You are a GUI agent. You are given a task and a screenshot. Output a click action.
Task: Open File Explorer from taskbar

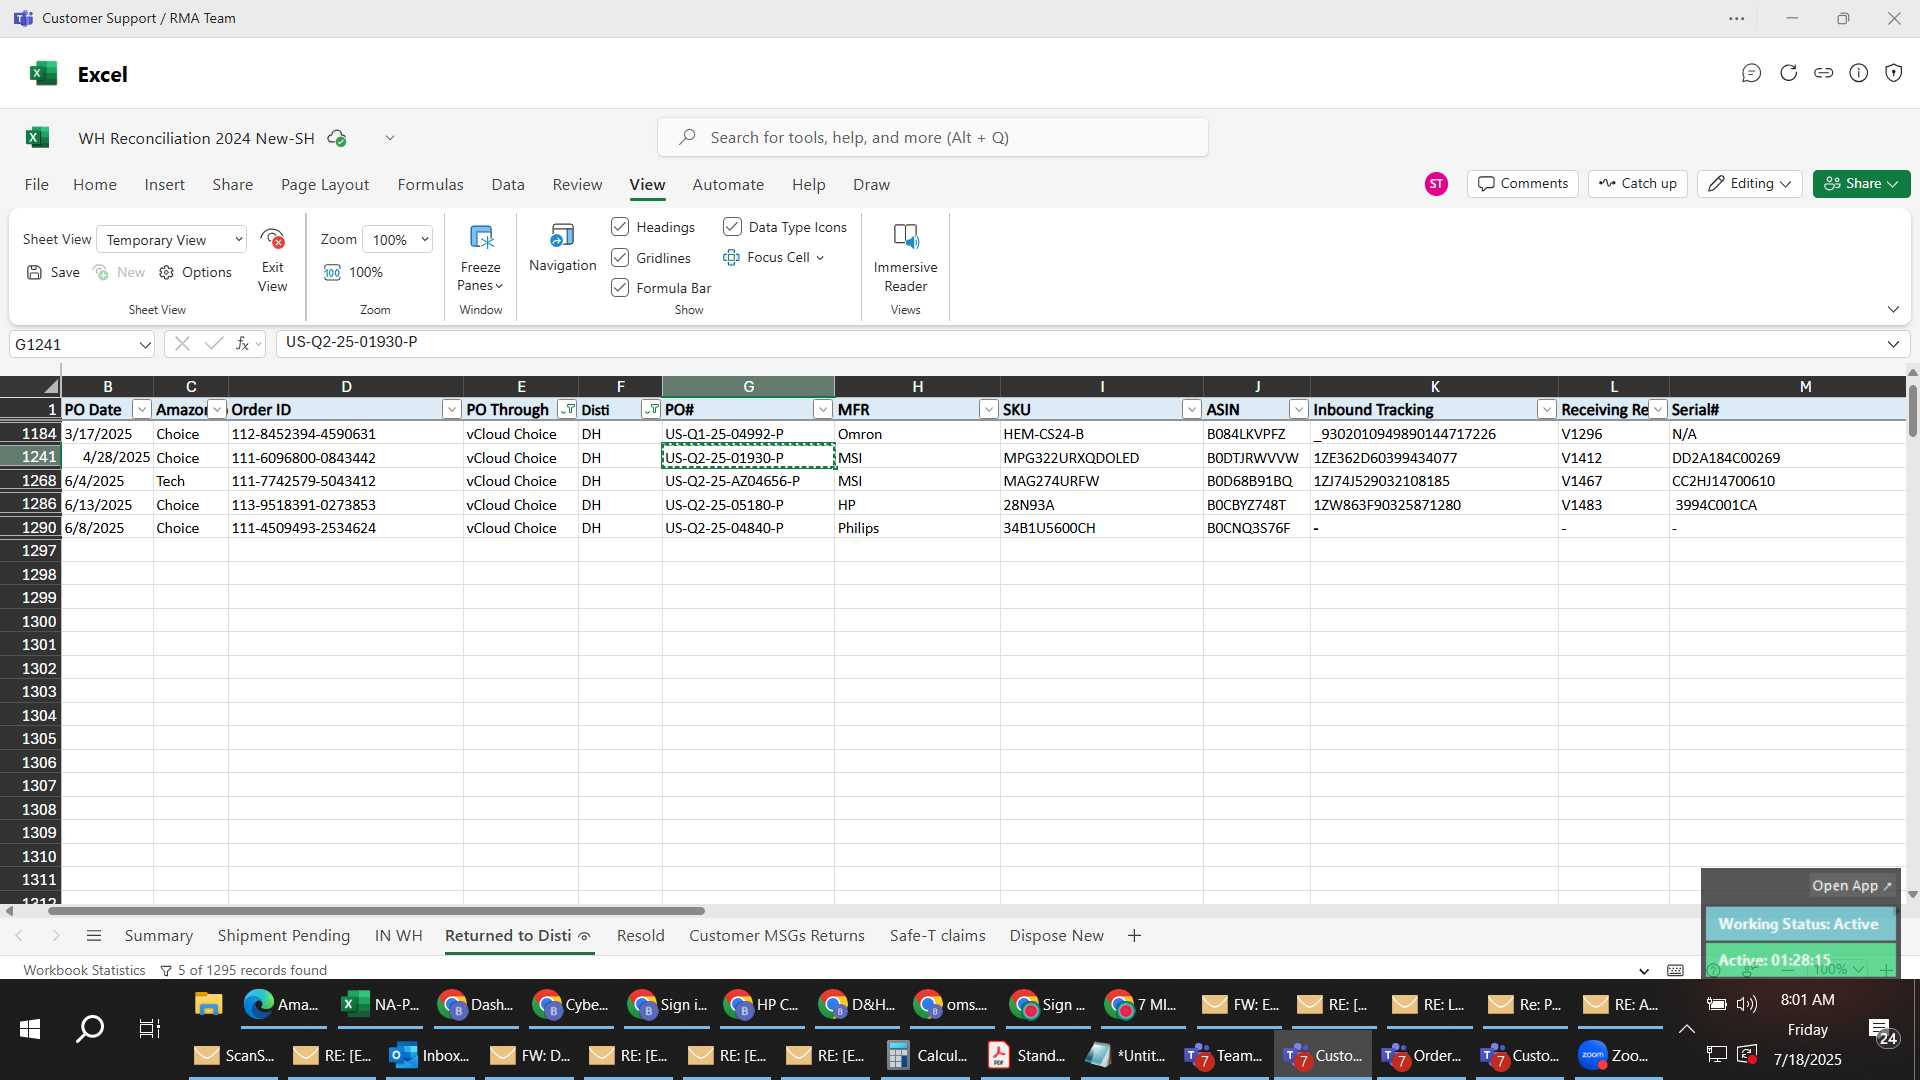tap(208, 1004)
